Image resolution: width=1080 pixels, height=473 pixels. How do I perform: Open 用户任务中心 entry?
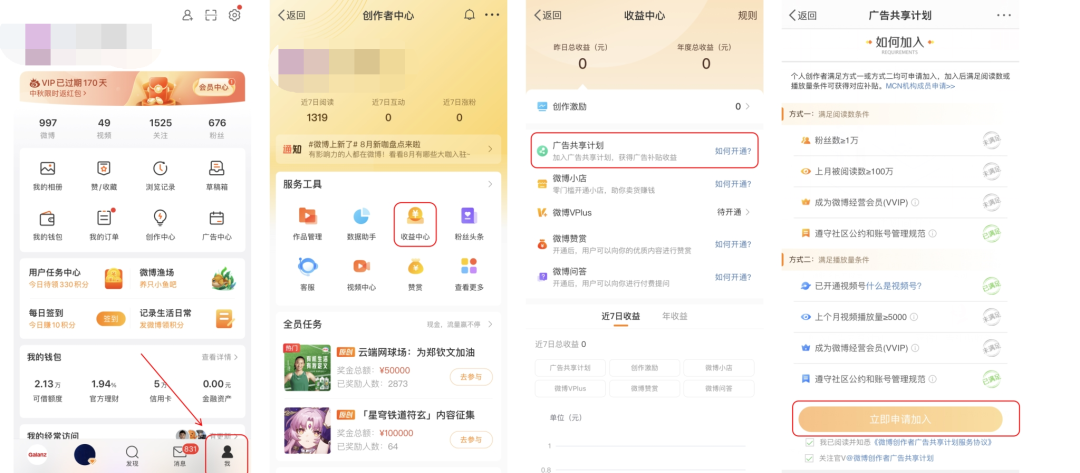coord(76,278)
